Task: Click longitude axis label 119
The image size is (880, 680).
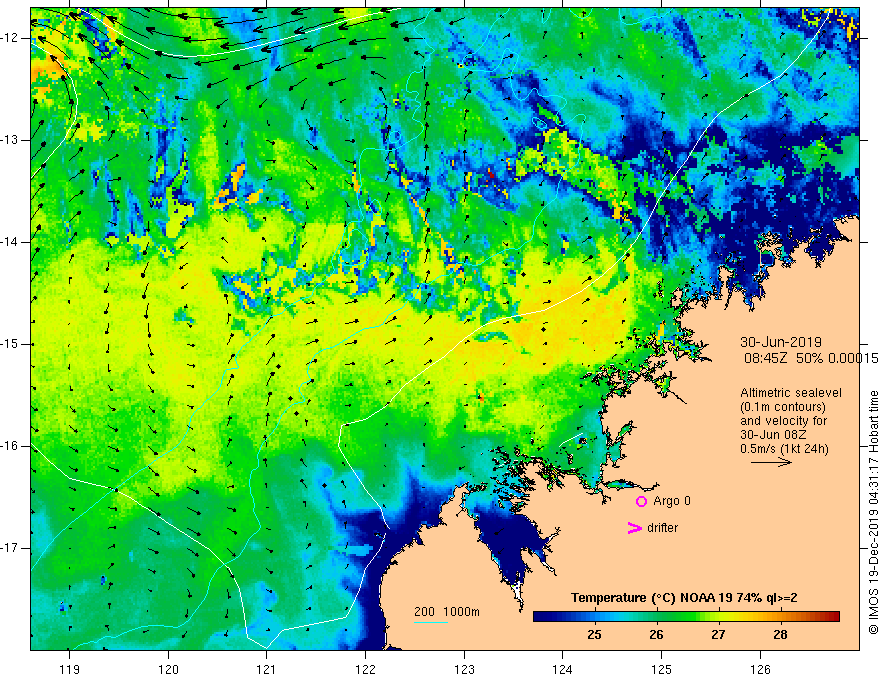Action: click(x=69, y=669)
